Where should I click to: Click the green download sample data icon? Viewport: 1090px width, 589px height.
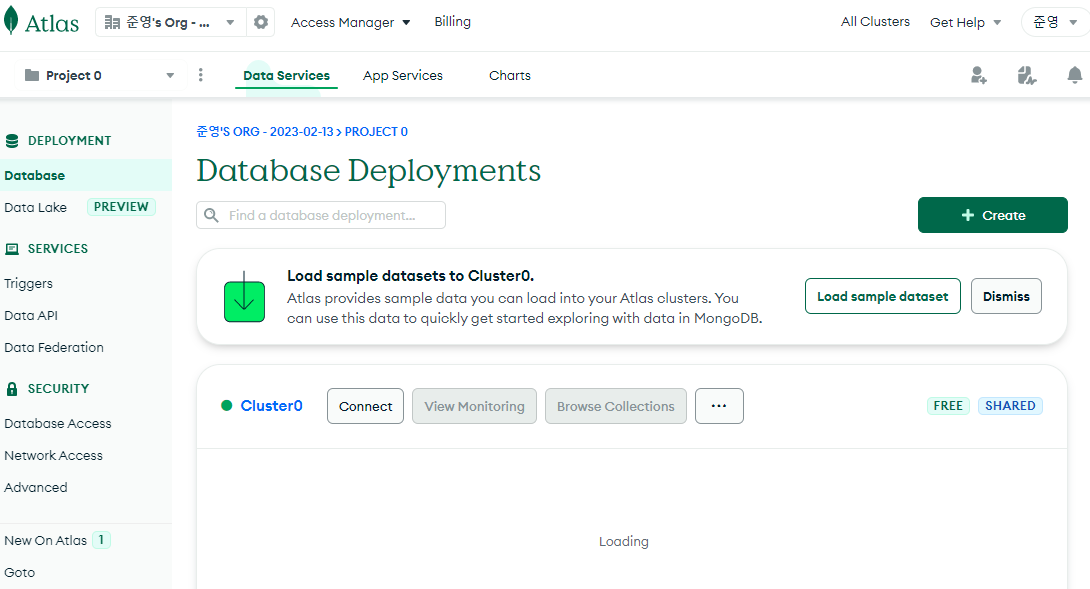[x=245, y=297]
